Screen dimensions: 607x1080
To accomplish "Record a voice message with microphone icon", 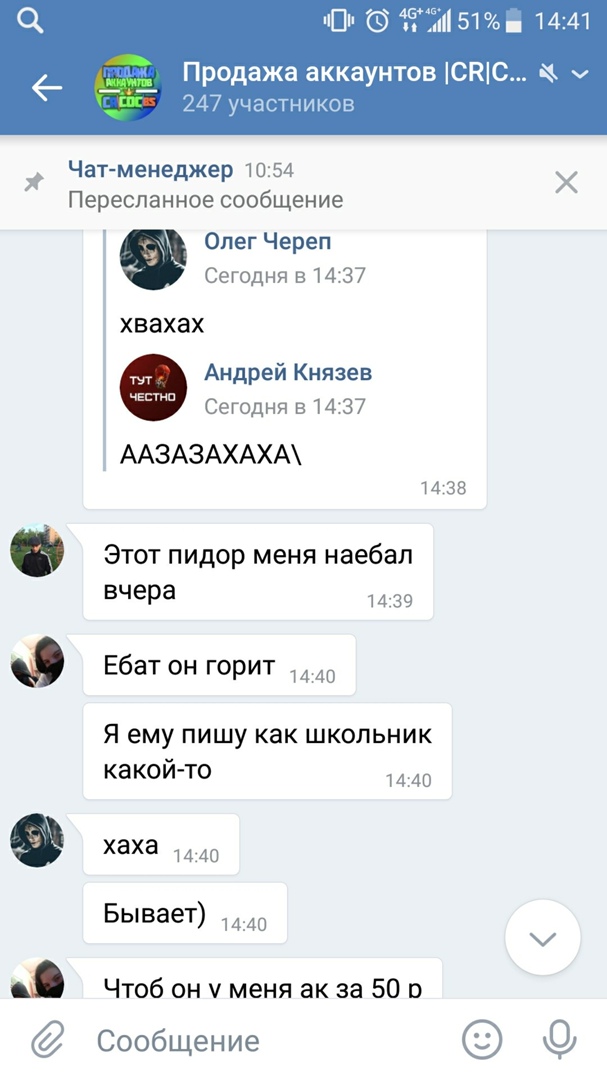I will [559, 1040].
